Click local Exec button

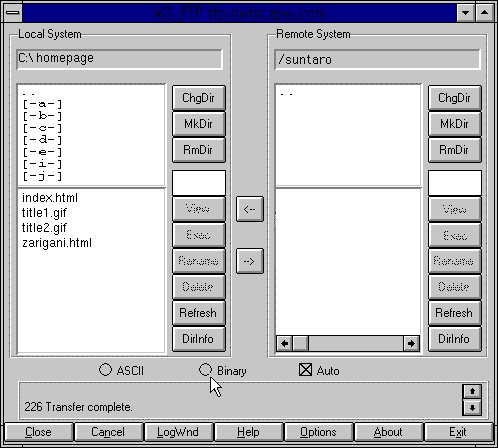(199, 235)
